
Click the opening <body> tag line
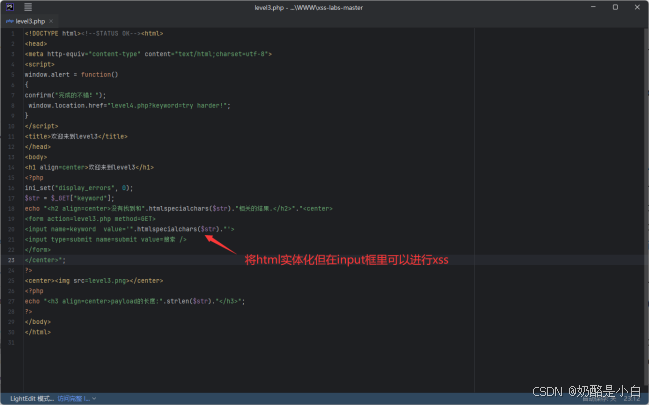tap(36, 157)
